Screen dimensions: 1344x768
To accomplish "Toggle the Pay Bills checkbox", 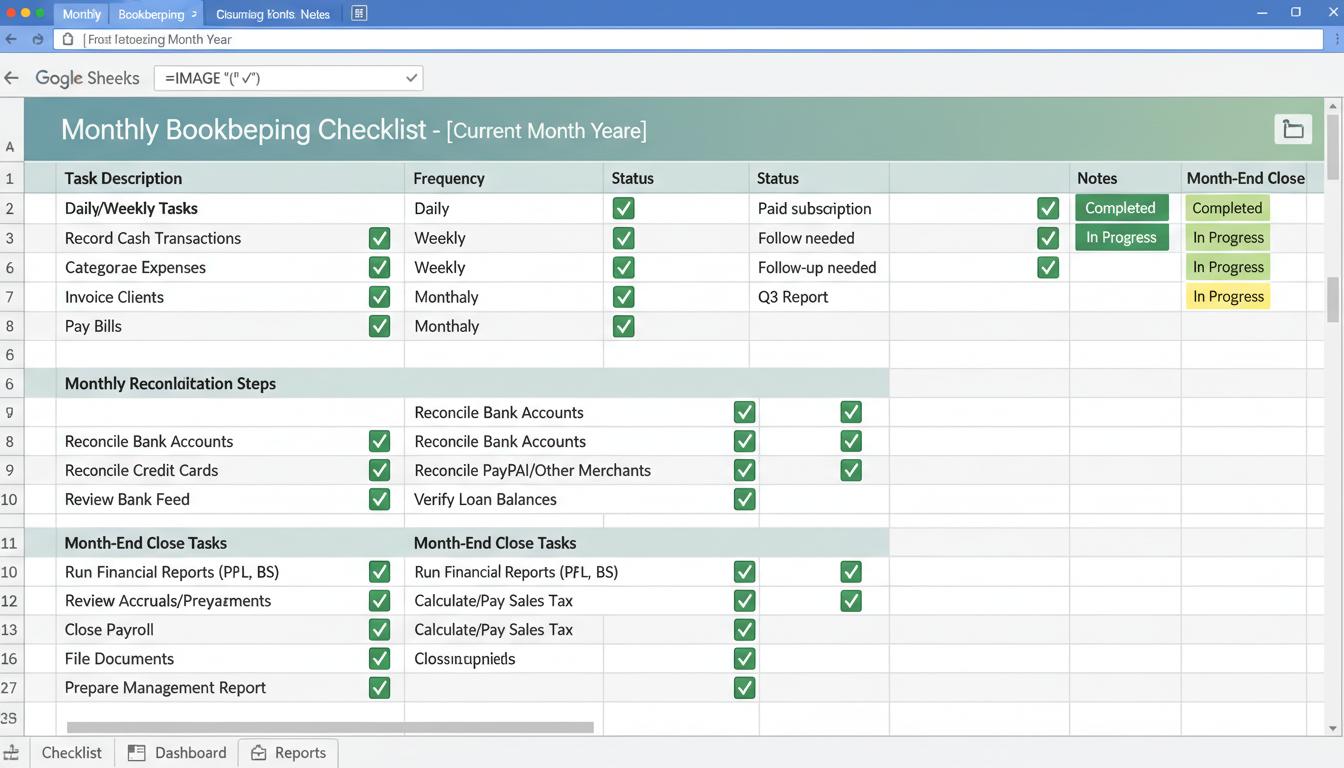I will [379, 326].
